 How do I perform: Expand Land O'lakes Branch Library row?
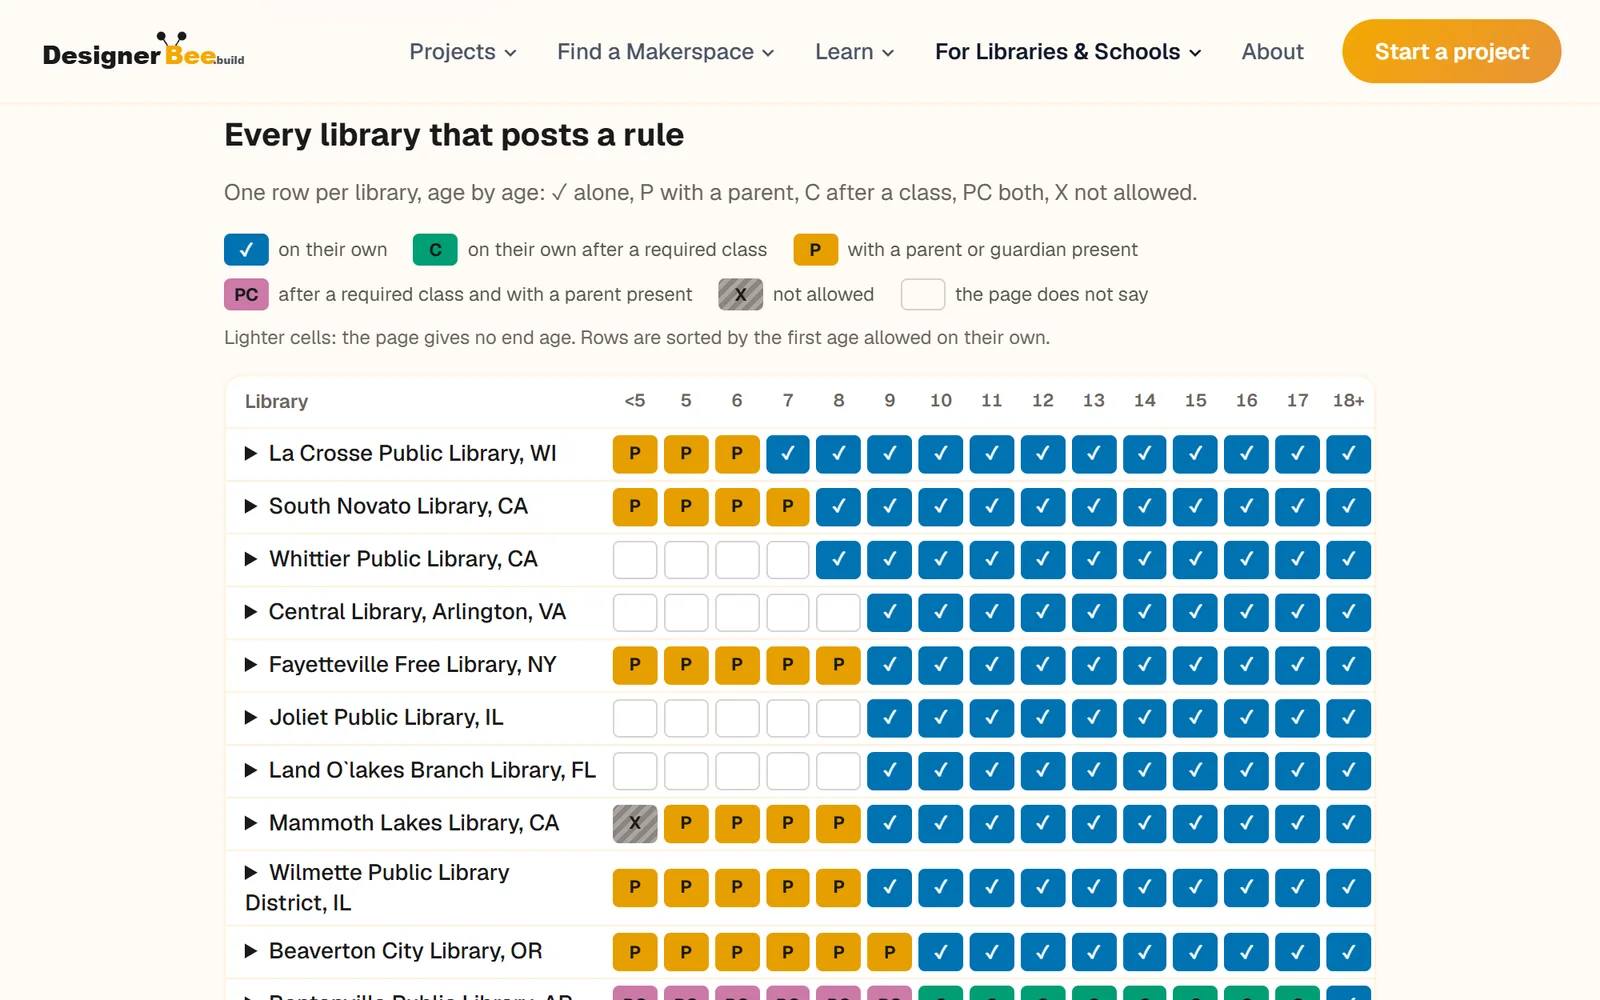[418, 771]
